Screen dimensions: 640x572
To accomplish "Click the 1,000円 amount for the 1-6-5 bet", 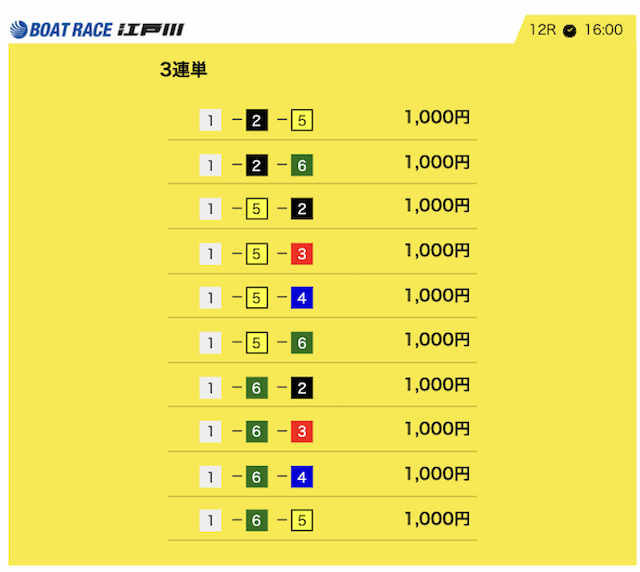I will point(437,518).
